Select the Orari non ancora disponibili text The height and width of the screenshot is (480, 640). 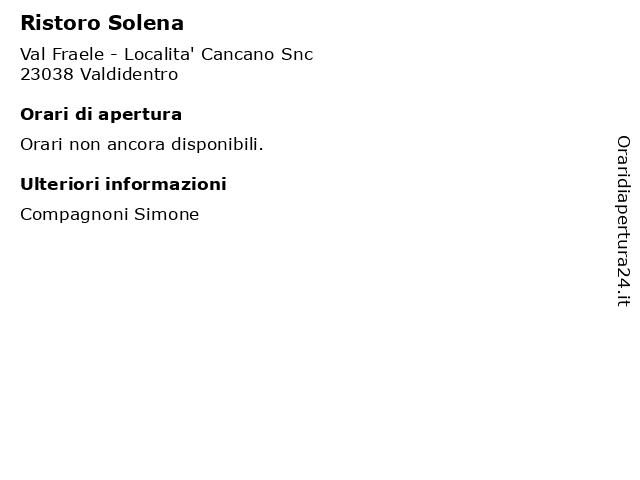click(x=142, y=144)
